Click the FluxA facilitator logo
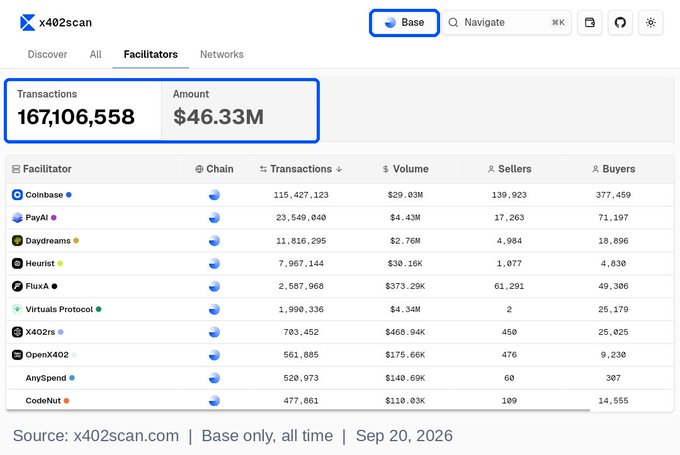This screenshot has height=455, width=680. point(17,286)
